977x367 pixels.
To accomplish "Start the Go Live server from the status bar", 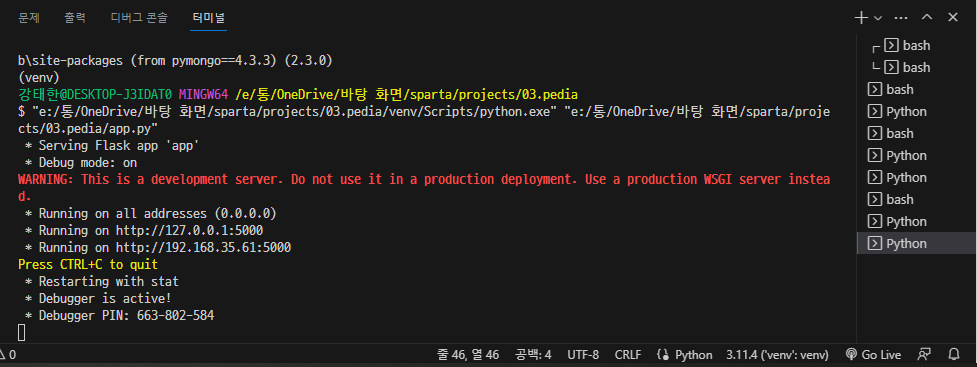I will point(874,355).
